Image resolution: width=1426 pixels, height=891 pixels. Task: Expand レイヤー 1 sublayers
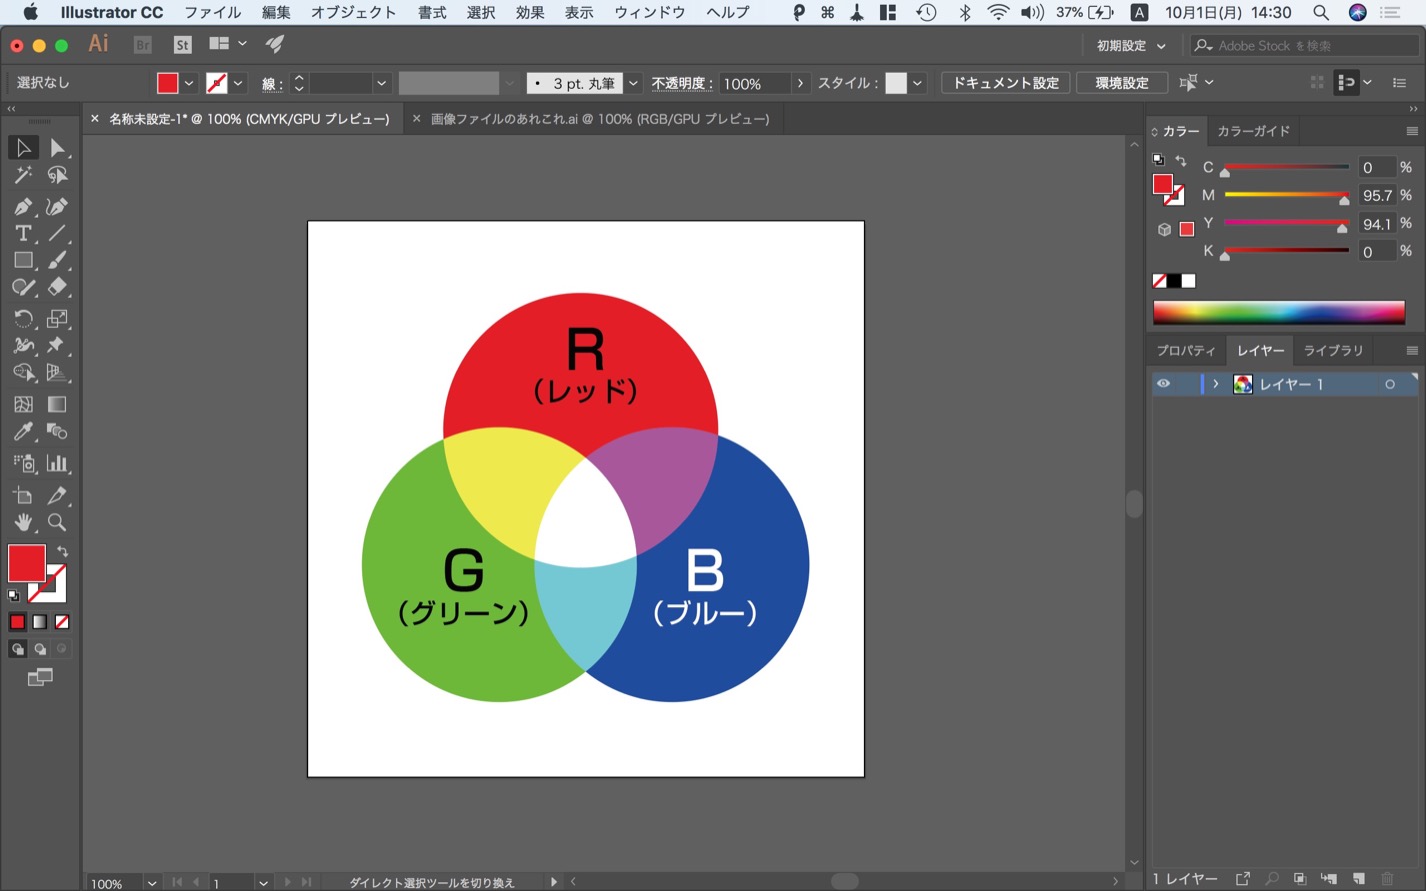coord(1216,384)
